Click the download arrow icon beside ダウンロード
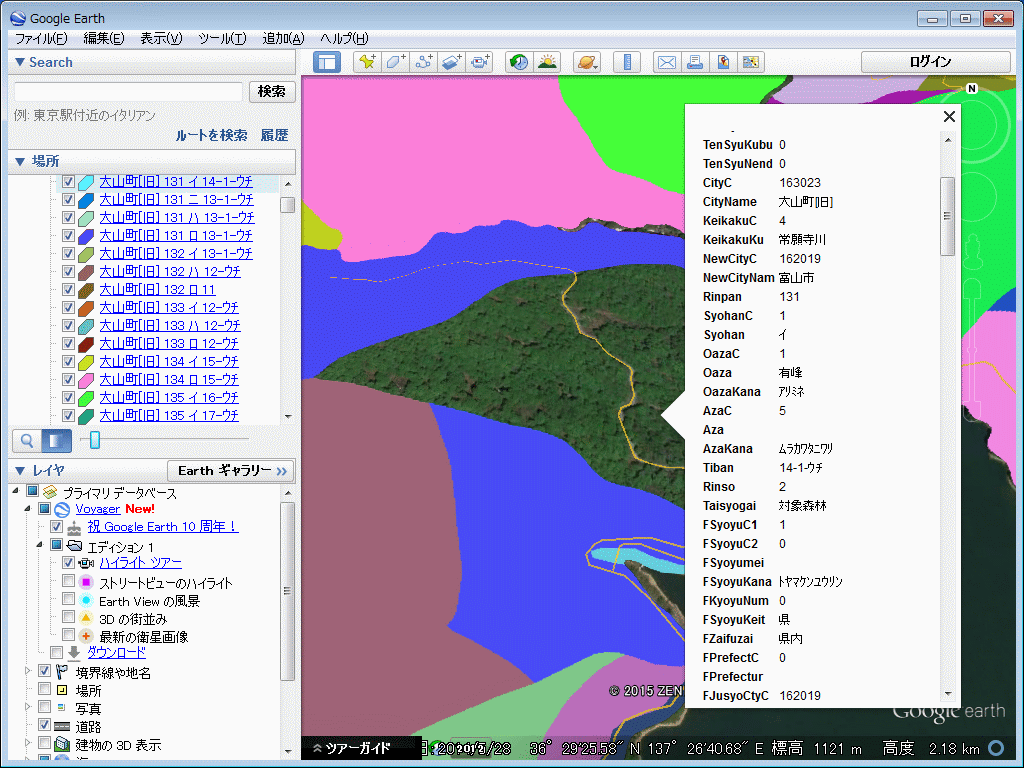This screenshot has height=768, width=1024. (74, 652)
